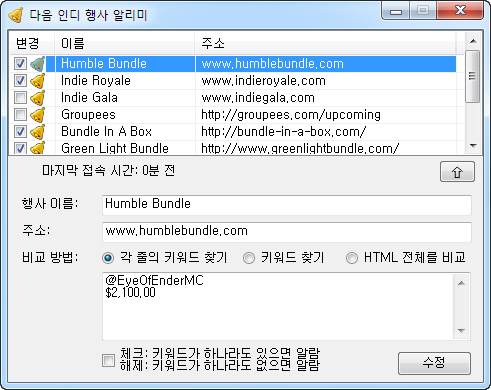
Task: Click the '마지막 접속 시간: 0분 전' text
Action: (x=108, y=171)
